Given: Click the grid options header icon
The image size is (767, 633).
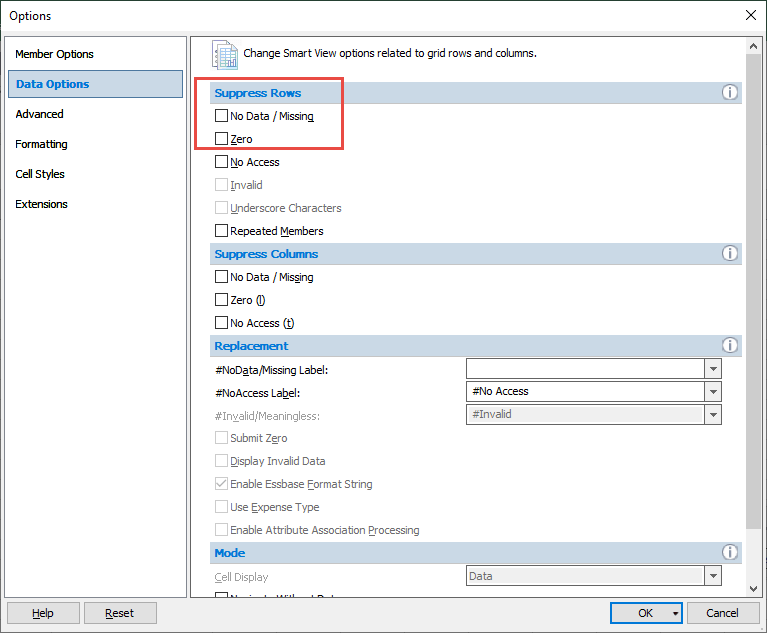Looking at the screenshot, I should [225, 55].
